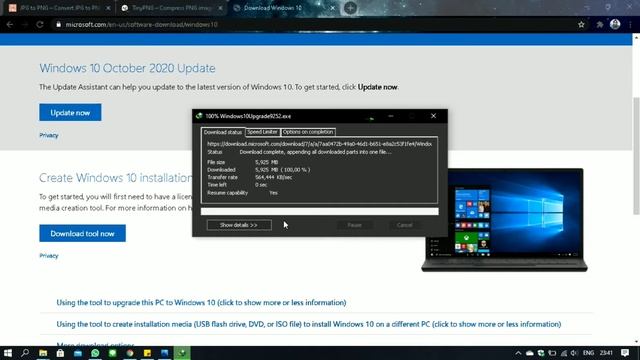Close the IDM download dialog
This screenshot has width=640, height=360.
433,116
